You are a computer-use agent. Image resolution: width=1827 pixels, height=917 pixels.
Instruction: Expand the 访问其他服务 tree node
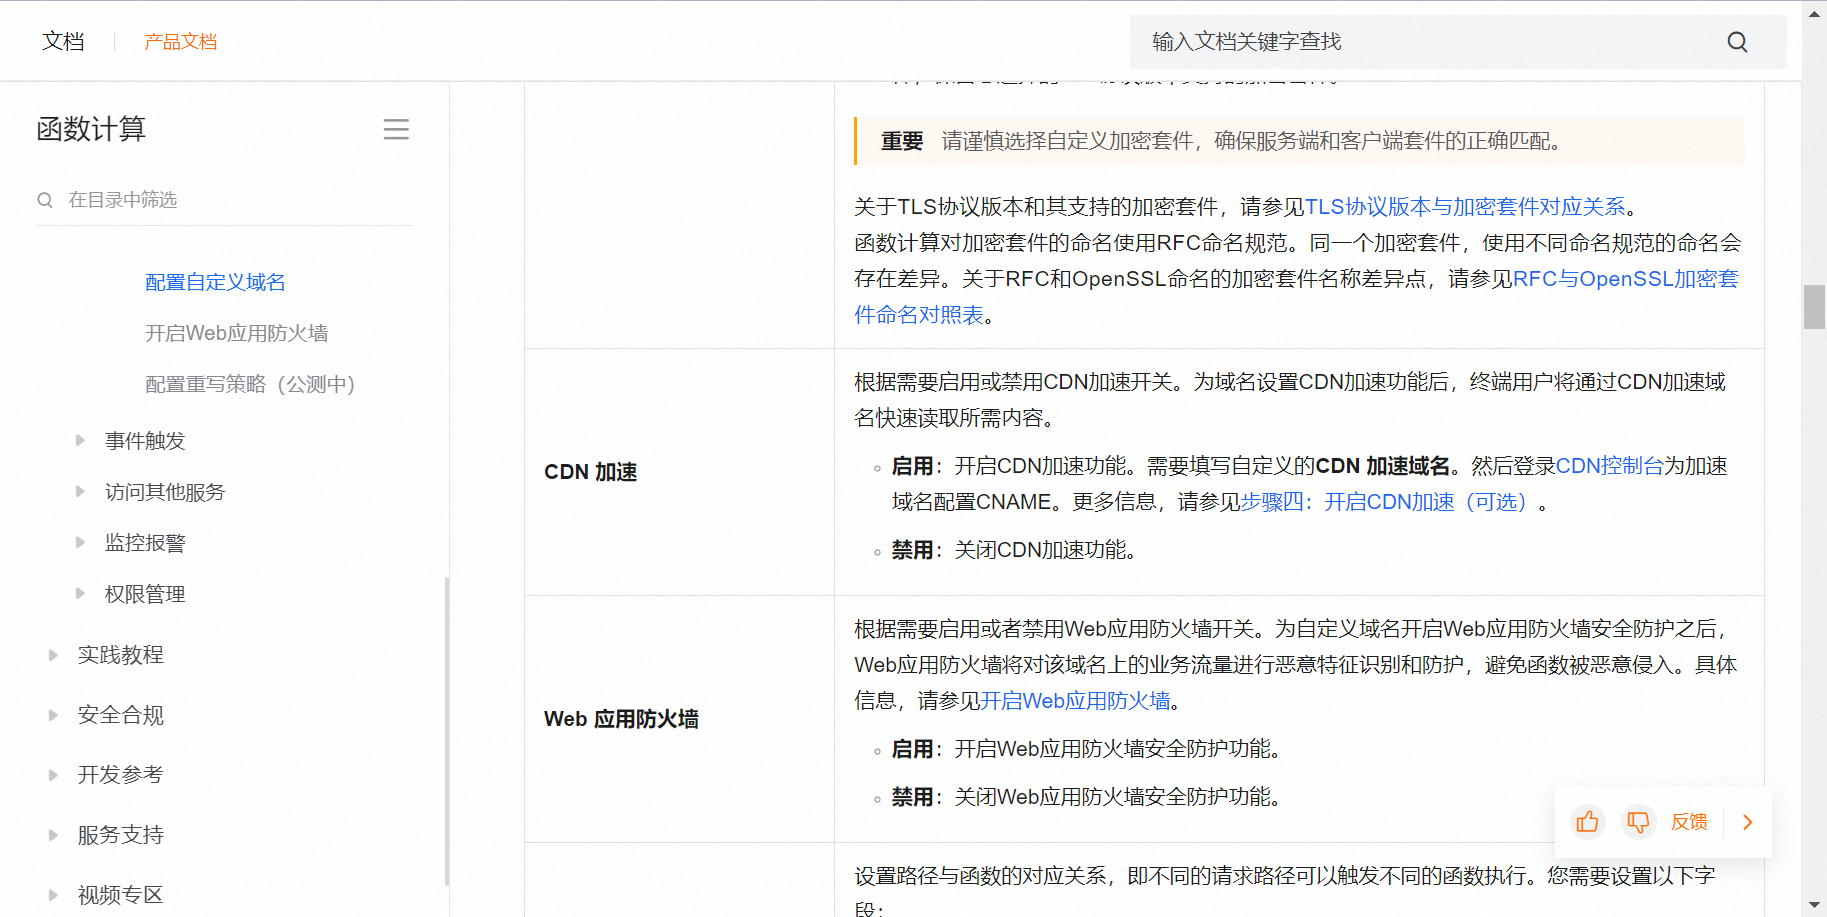(80, 491)
